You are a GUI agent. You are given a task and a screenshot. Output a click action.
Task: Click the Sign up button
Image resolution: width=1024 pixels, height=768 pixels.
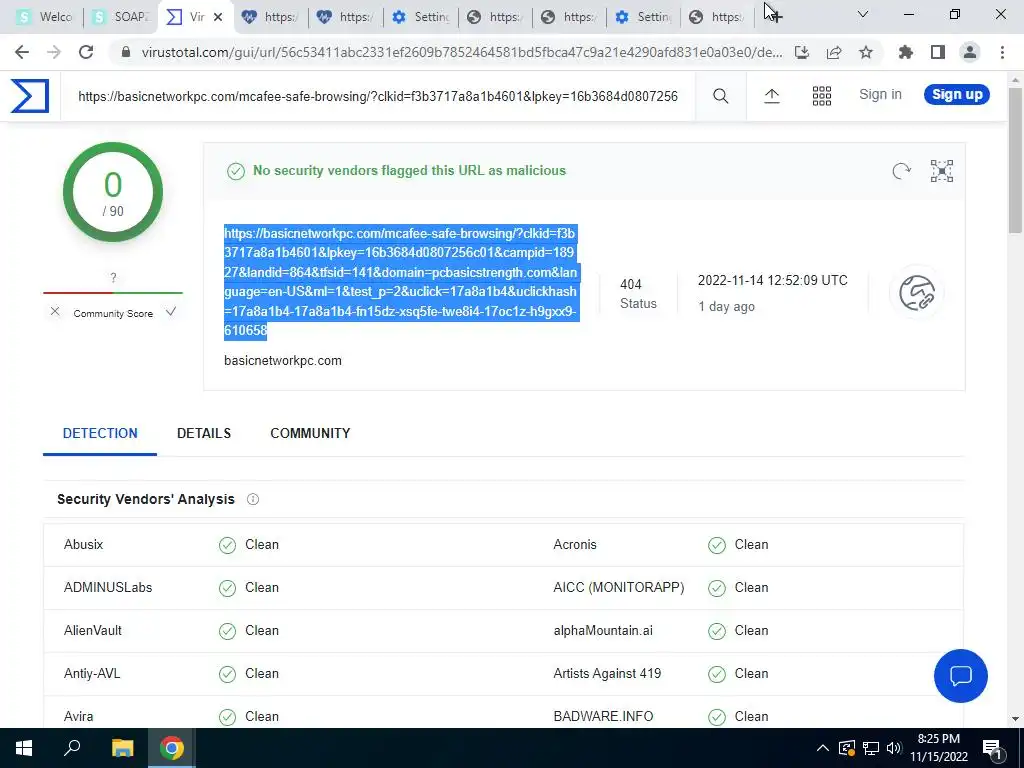[957, 95]
